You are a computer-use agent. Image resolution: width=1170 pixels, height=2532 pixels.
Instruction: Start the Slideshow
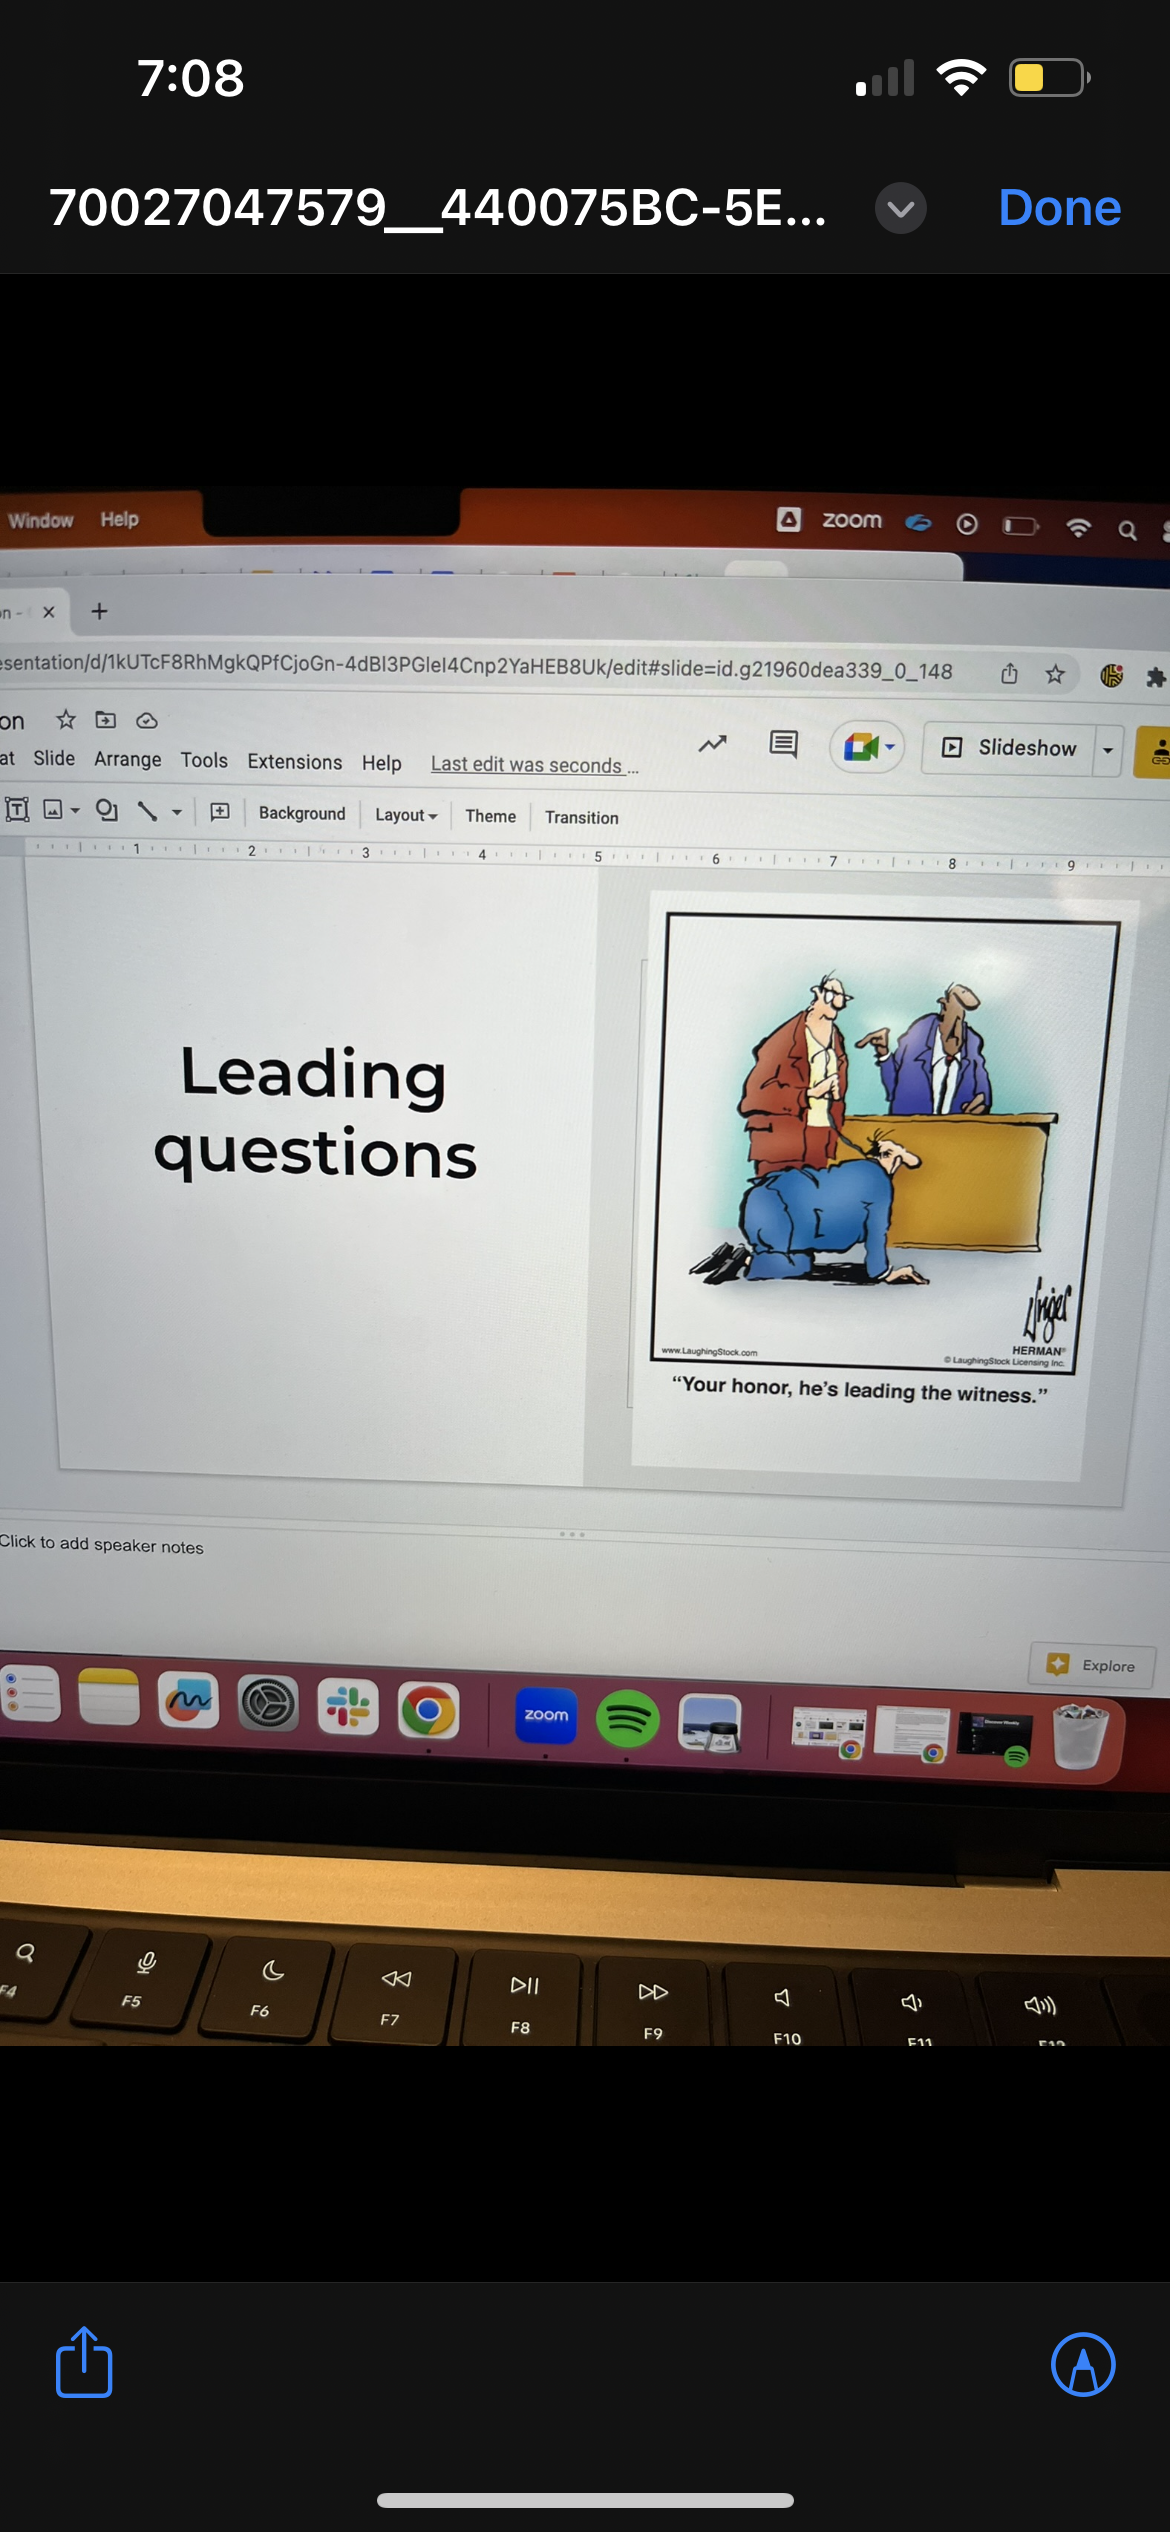click(x=1009, y=748)
